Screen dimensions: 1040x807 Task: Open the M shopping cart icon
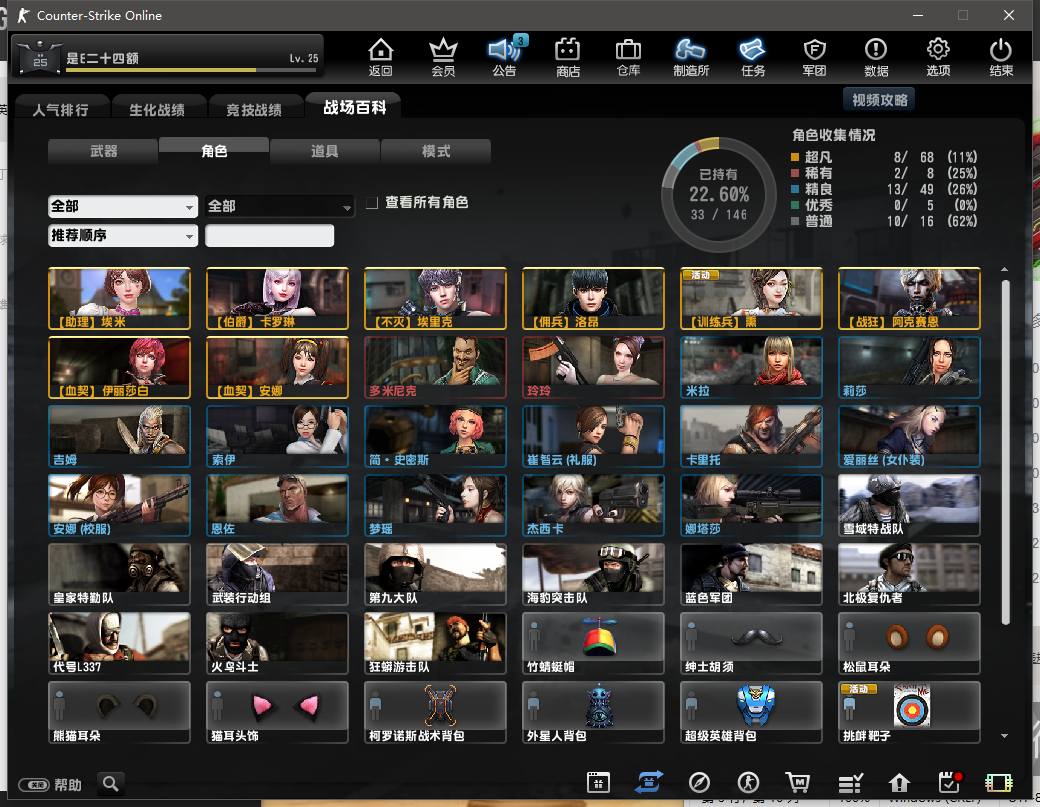(x=798, y=782)
